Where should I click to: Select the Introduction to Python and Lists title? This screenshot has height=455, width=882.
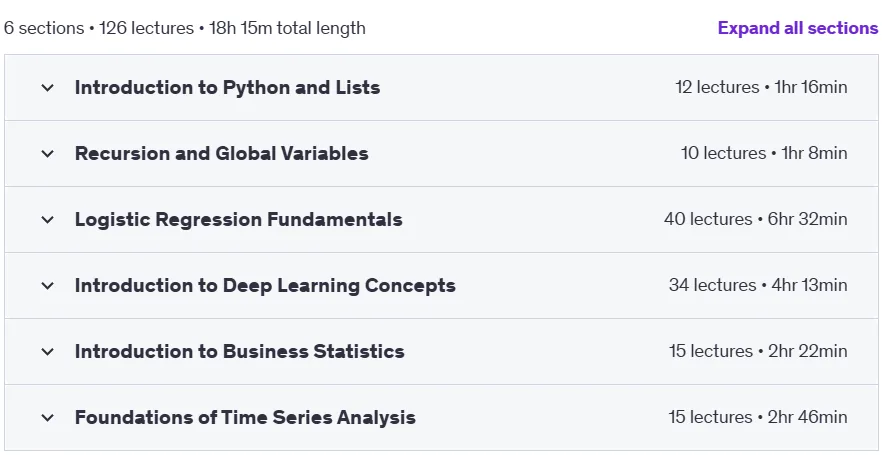pos(227,88)
